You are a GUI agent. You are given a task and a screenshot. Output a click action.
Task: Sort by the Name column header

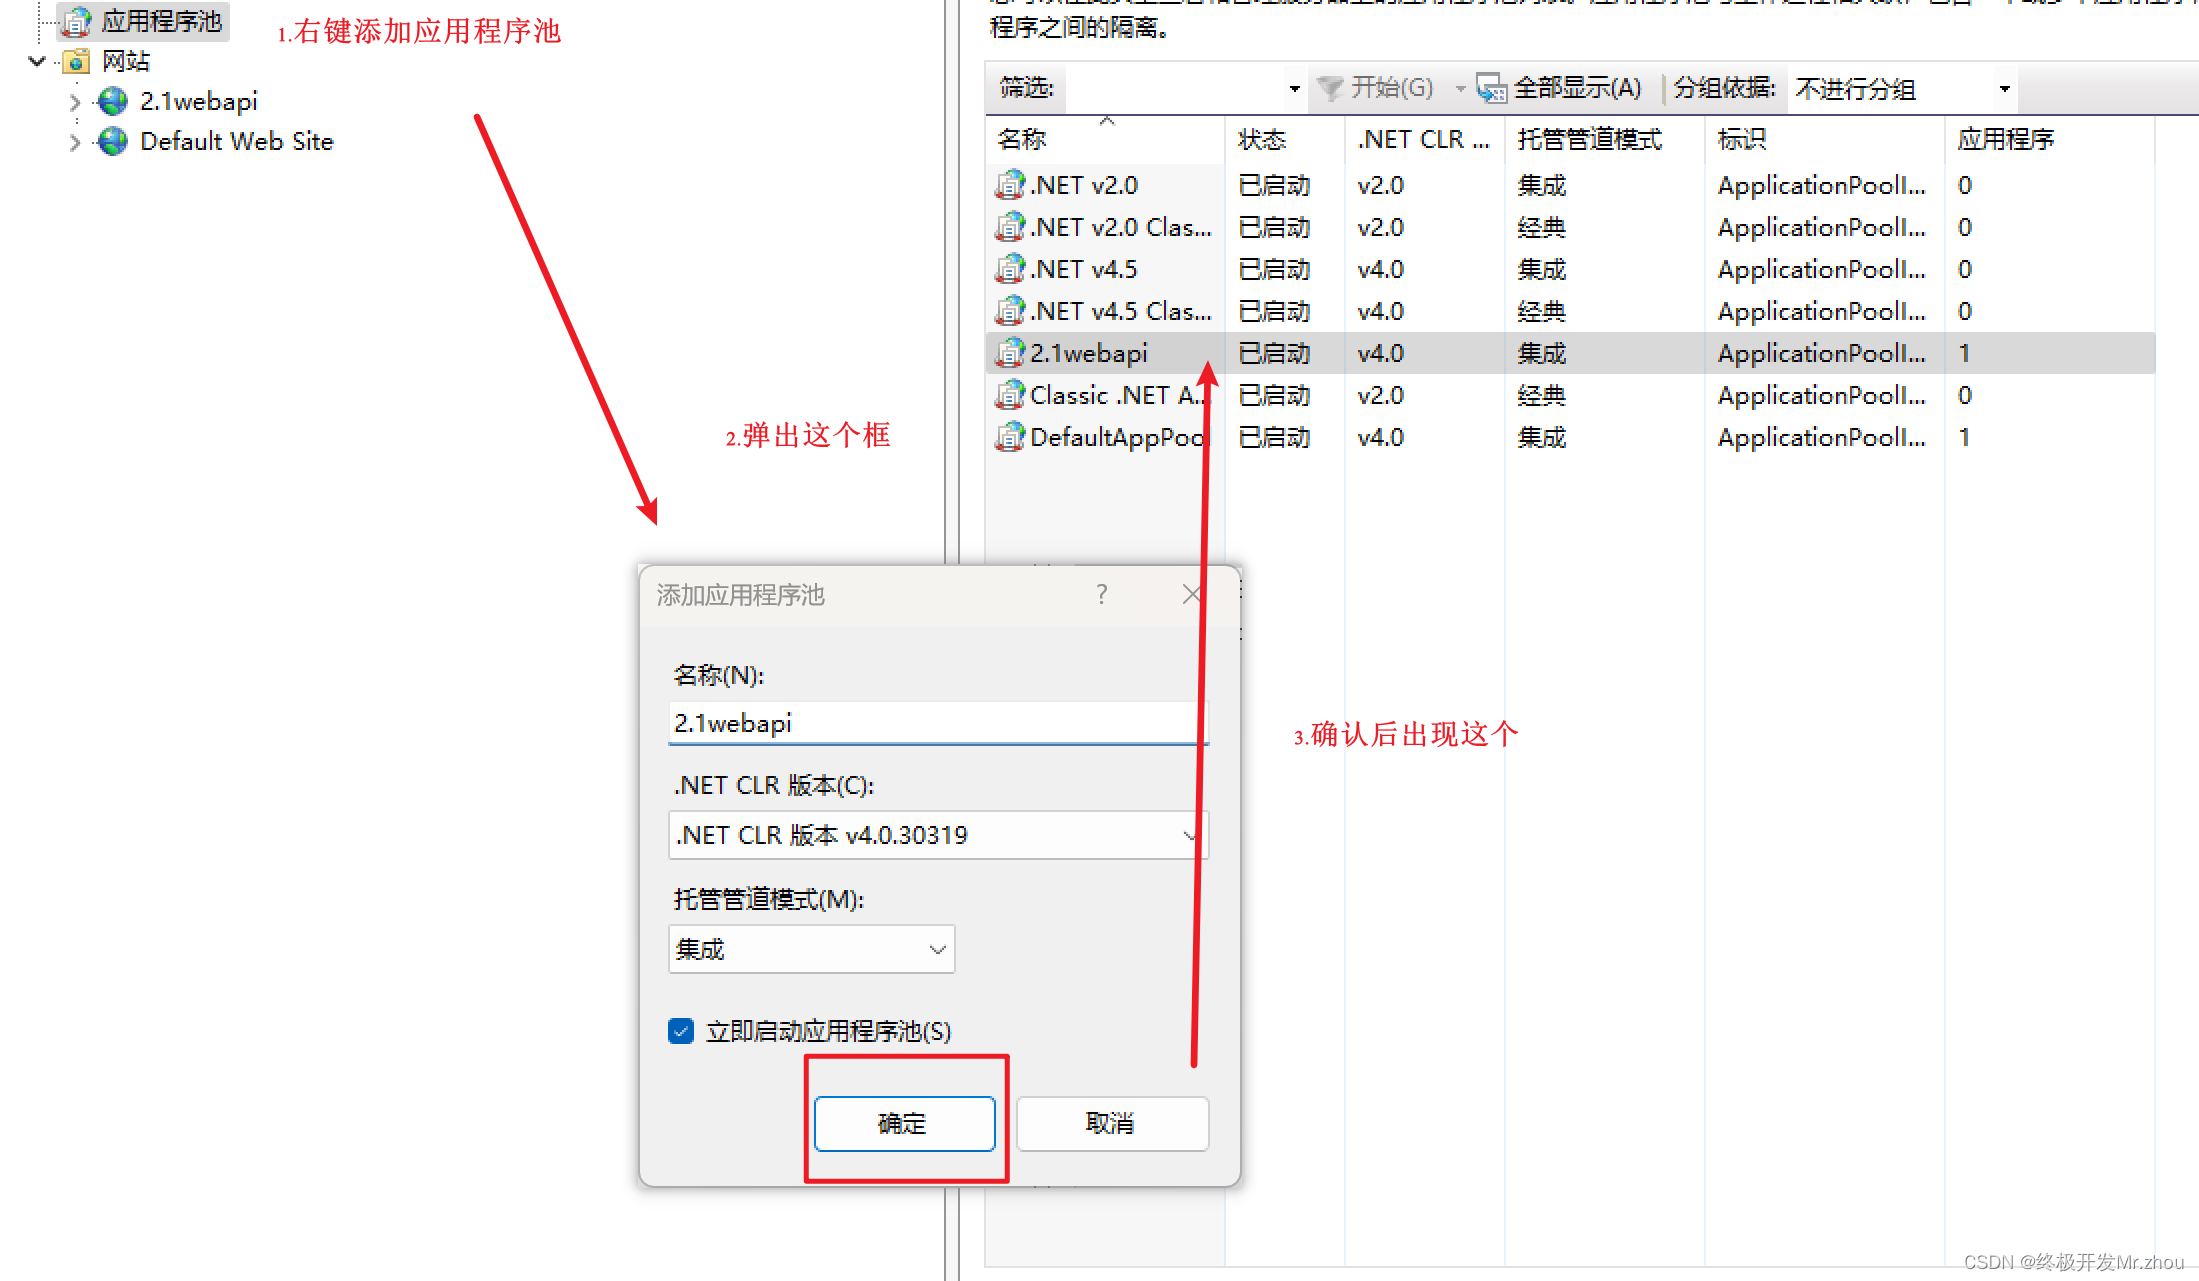(1105, 139)
